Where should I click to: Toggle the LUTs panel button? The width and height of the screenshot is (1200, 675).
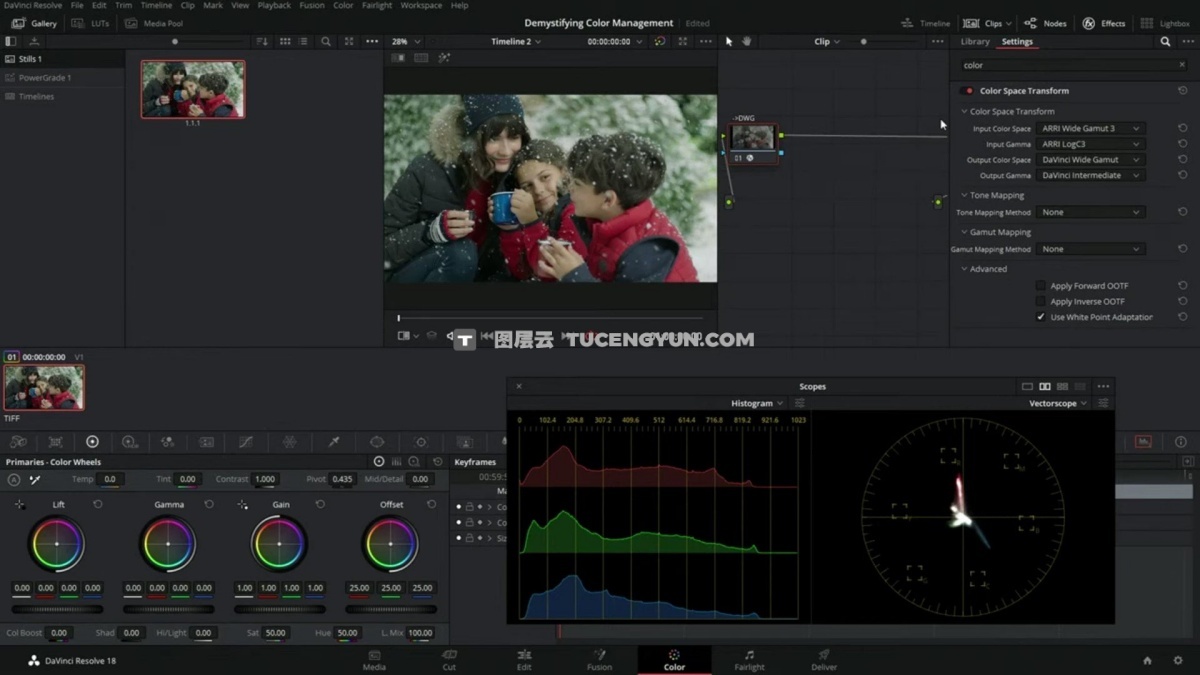coord(91,23)
